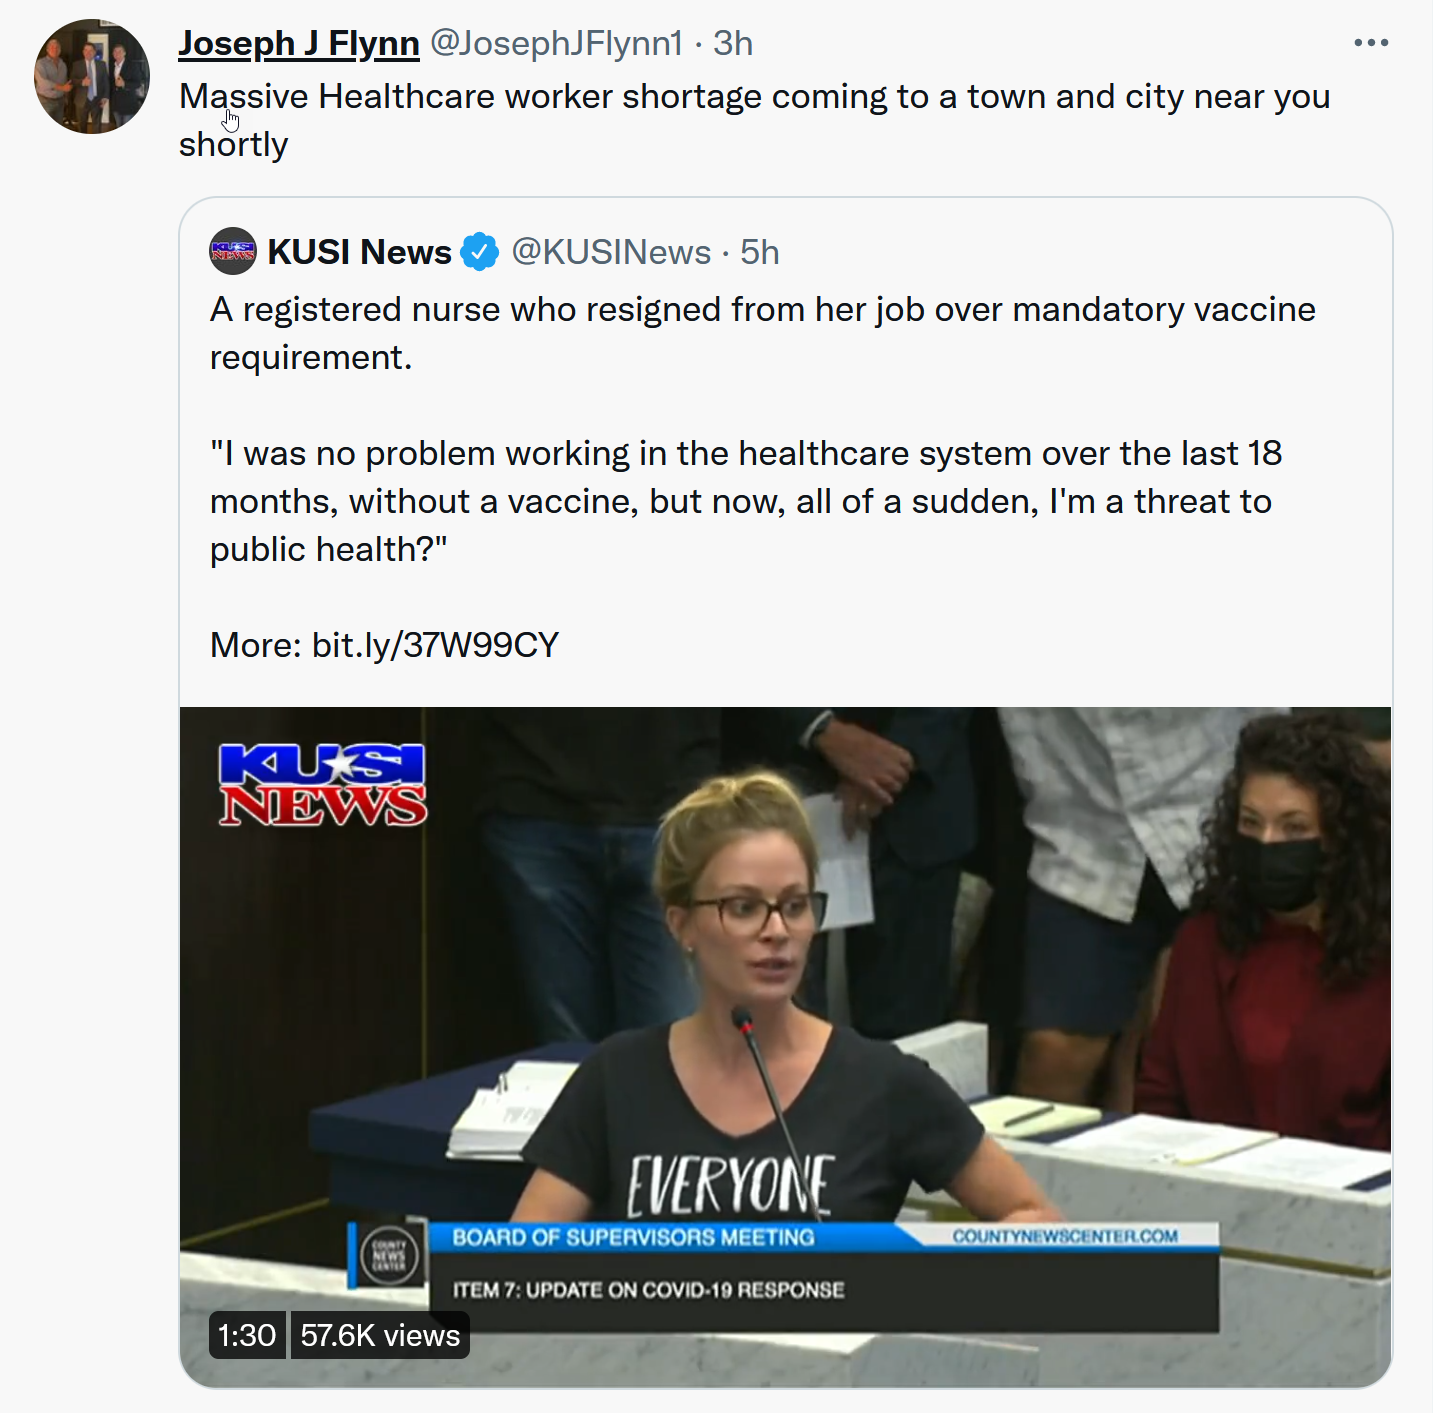Click the 3h timestamp on the tweet
1433x1413 pixels.
pos(733,43)
